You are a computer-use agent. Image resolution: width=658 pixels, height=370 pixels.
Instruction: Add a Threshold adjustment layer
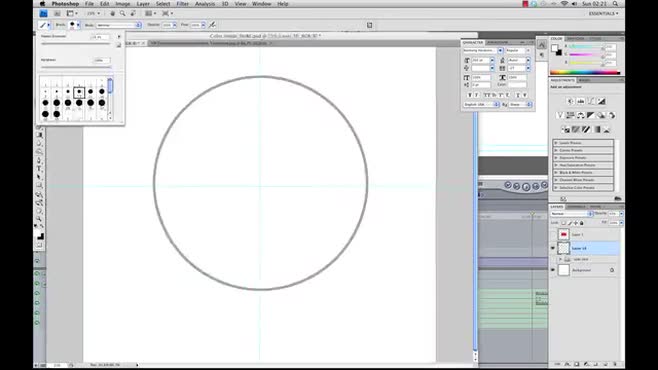coord(586,130)
